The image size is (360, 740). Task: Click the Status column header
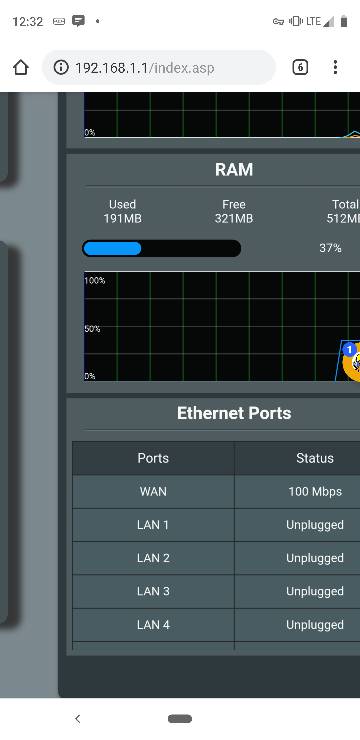315,458
